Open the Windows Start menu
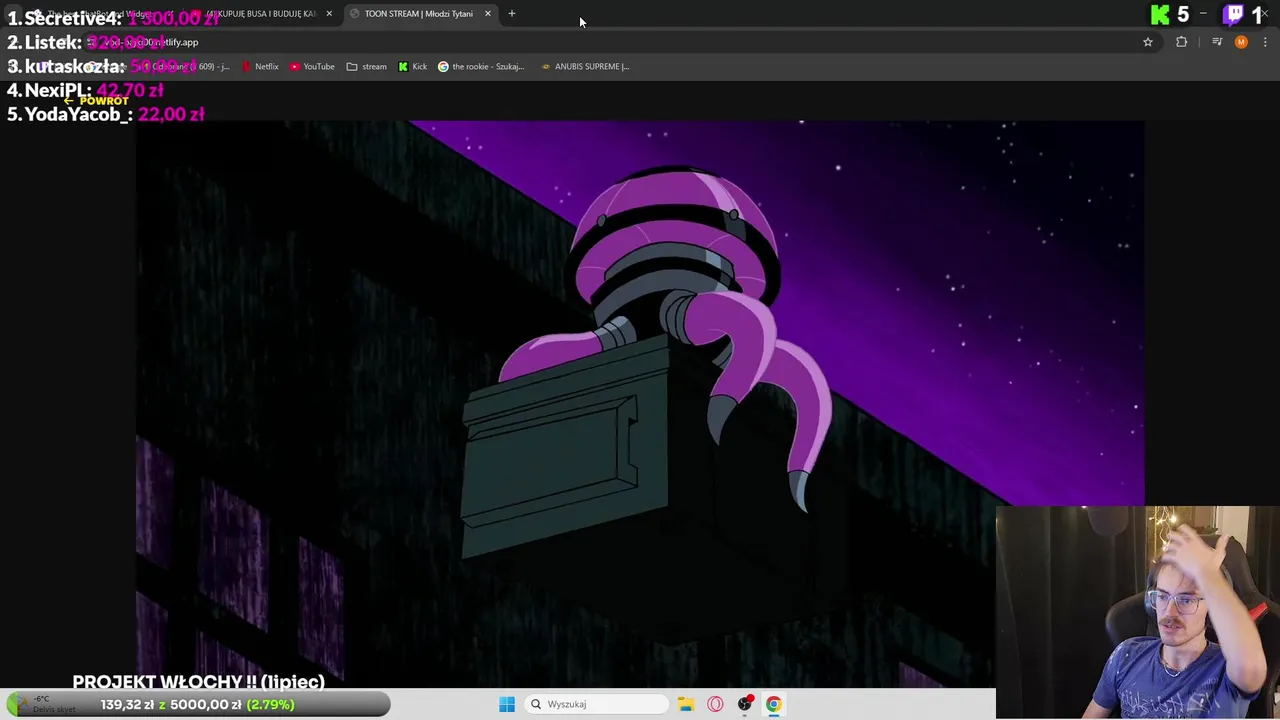This screenshot has height=720, width=1280. [507, 704]
